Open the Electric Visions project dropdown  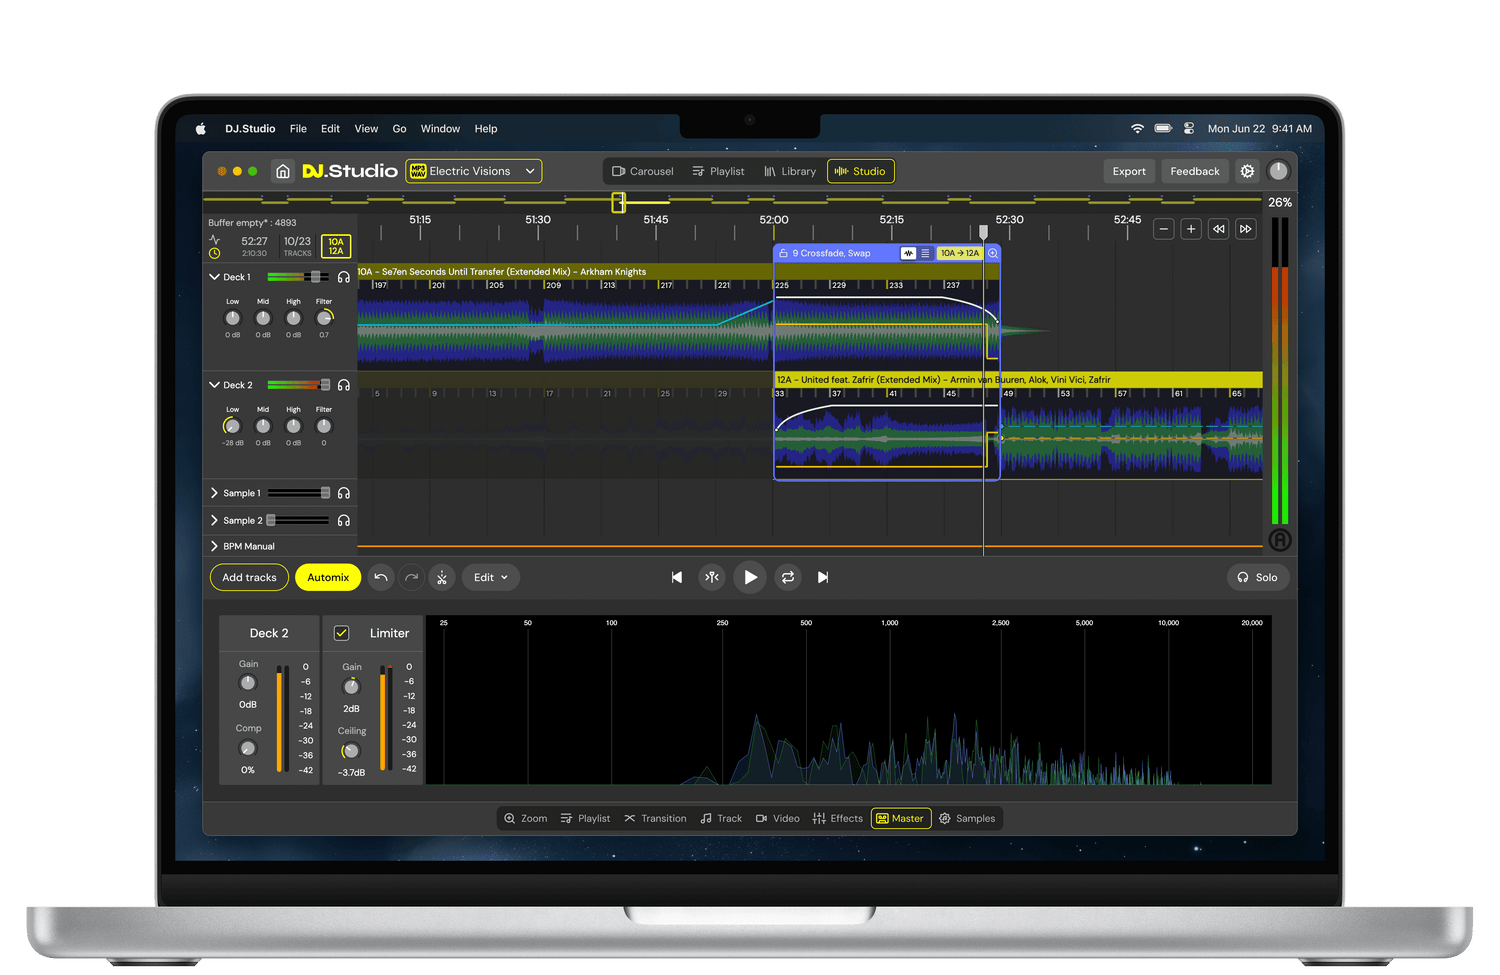pyautogui.click(x=473, y=171)
